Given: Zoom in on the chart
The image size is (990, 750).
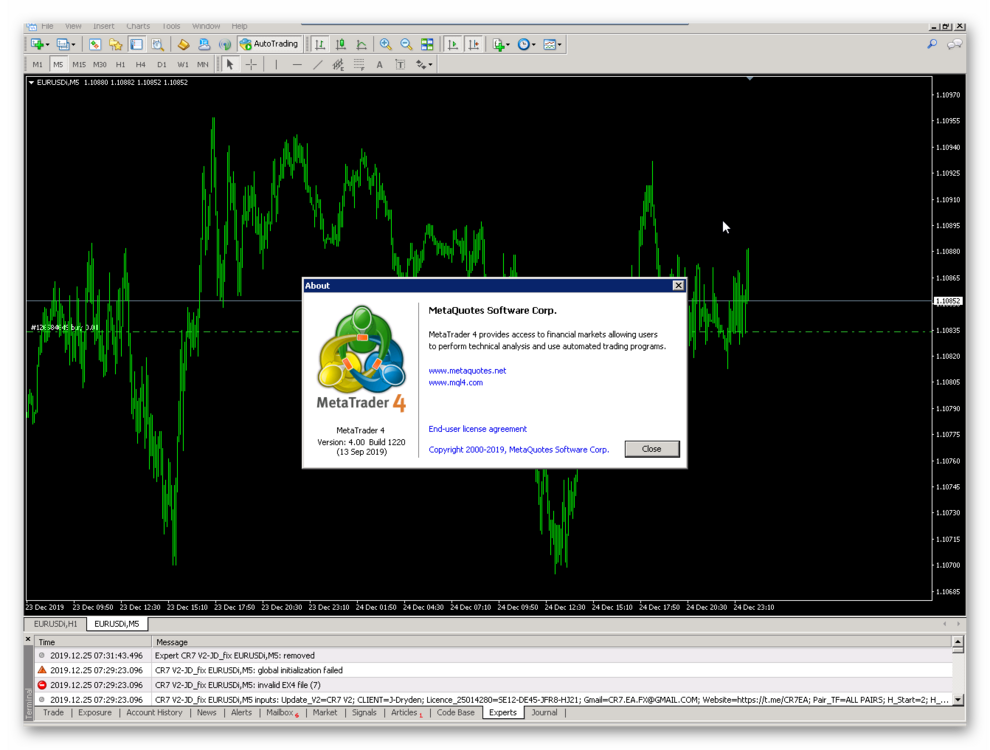Looking at the screenshot, I should pos(385,44).
